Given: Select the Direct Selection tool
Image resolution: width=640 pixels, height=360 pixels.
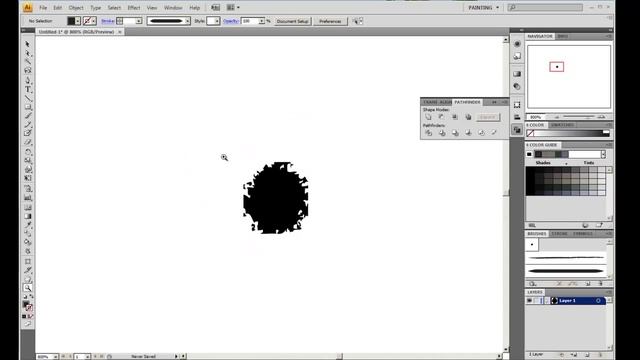Looking at the screenshot, I should 27,53.
